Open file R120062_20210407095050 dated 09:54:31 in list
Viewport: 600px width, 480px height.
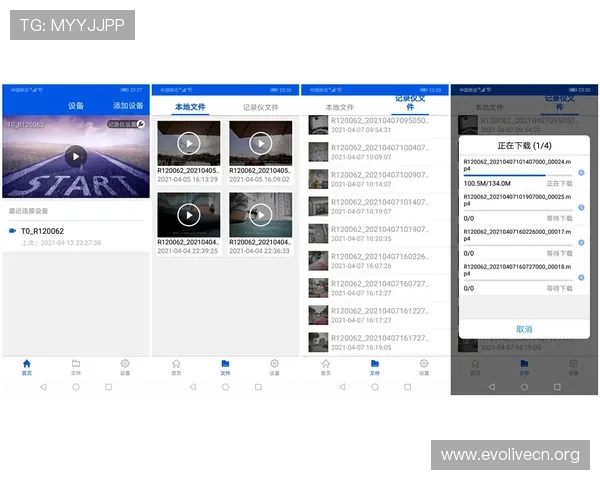pyautogui.click(x=375, y=125)
